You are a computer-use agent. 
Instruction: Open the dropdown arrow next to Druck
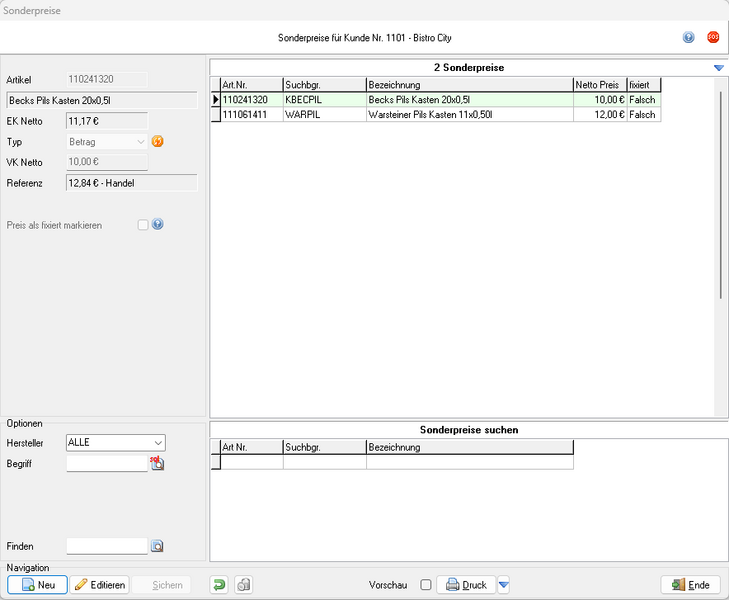click(x=504, y=585)
